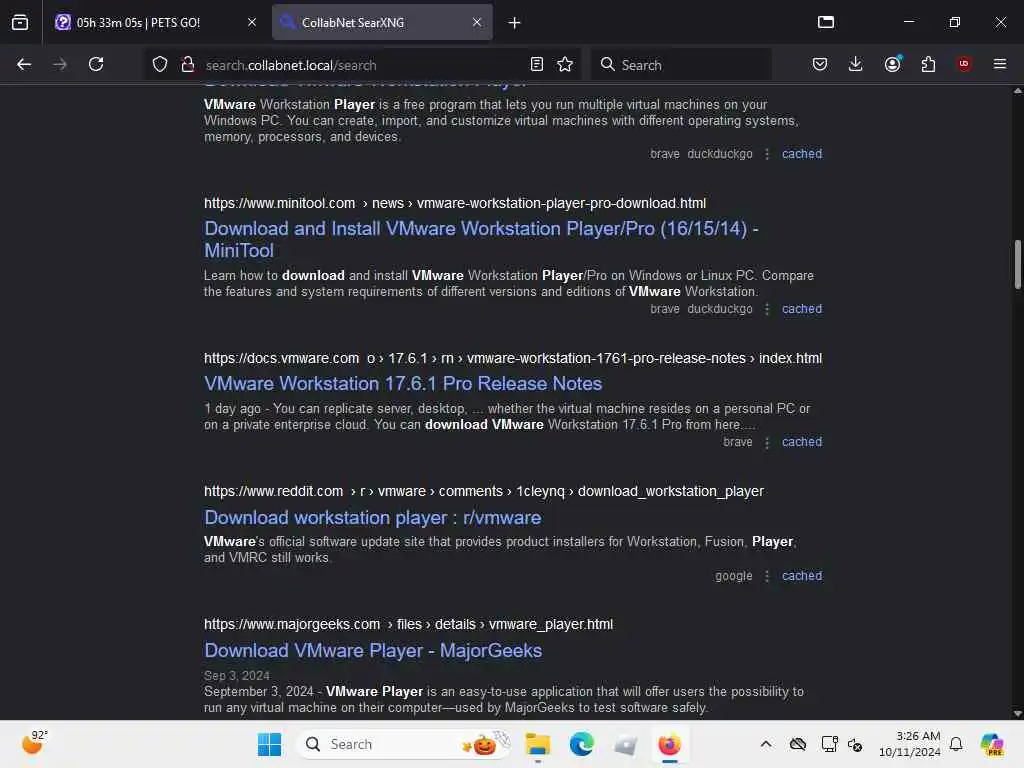Open options menu for the first result's engines row
This screenshot has height=768, width=1024.
[x=767, y=154]
